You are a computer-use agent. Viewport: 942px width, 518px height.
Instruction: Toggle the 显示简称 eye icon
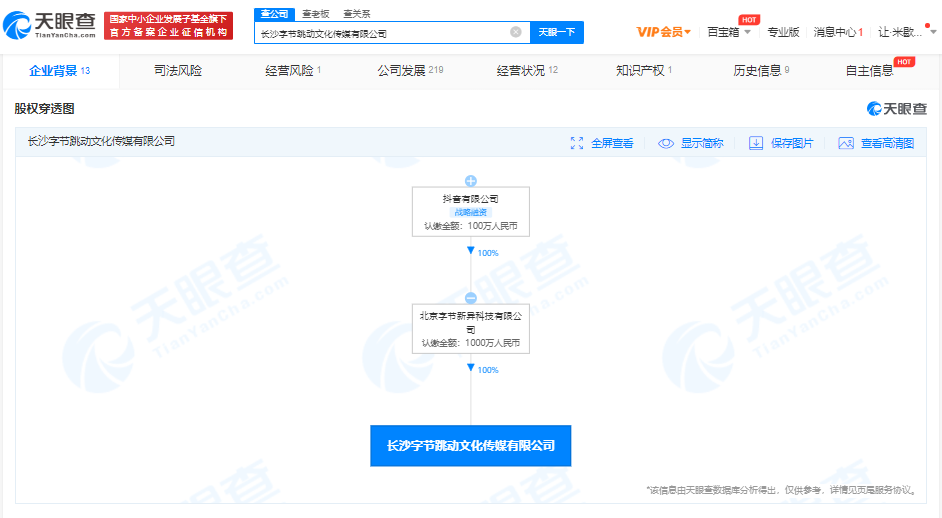pyautogui.click(x=666, y=143)
